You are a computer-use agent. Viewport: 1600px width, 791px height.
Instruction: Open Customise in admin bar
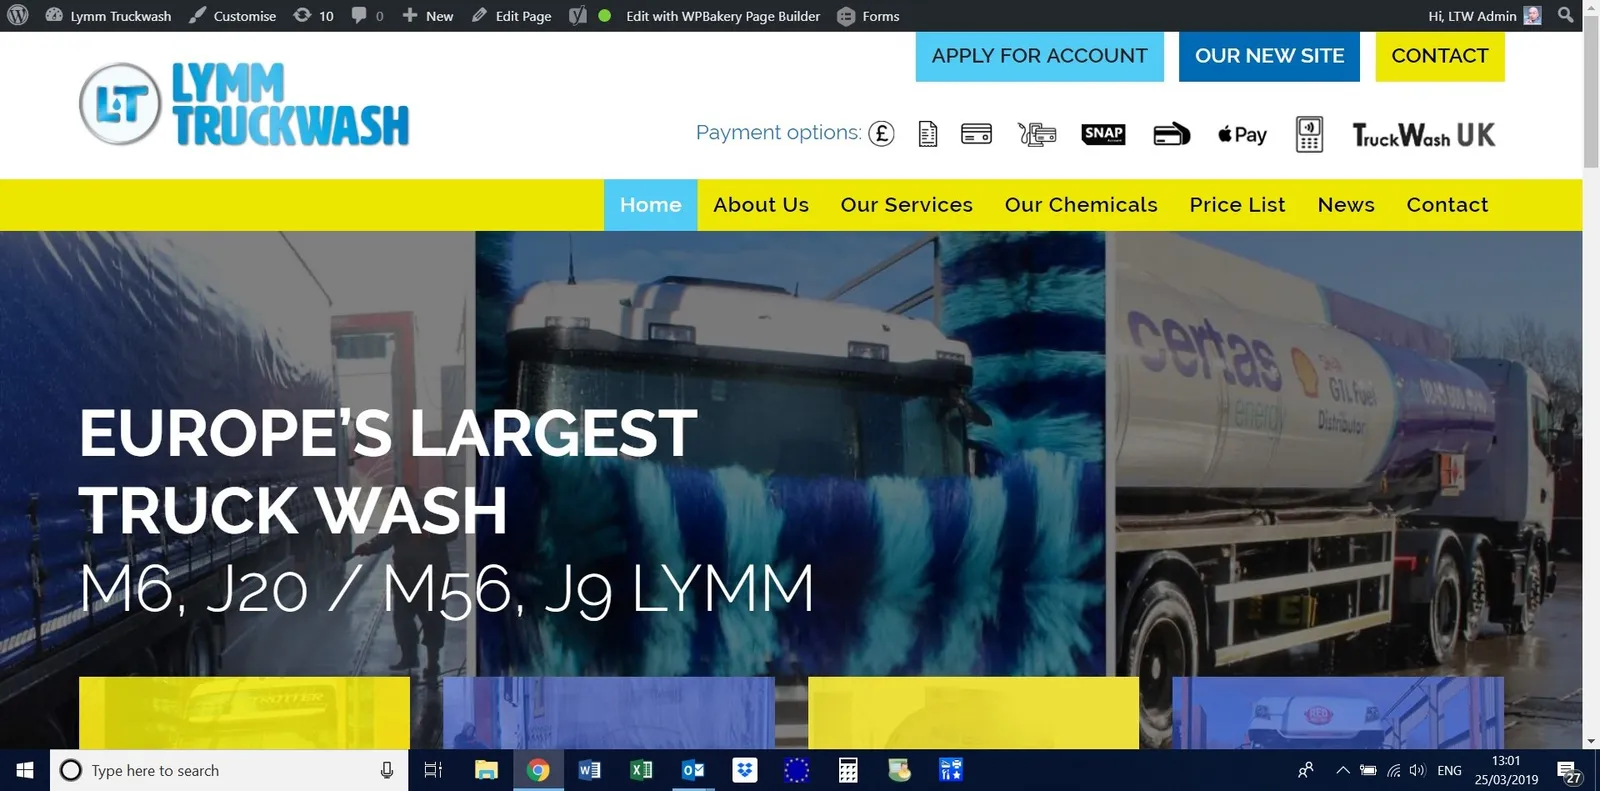tap(232, 16)
